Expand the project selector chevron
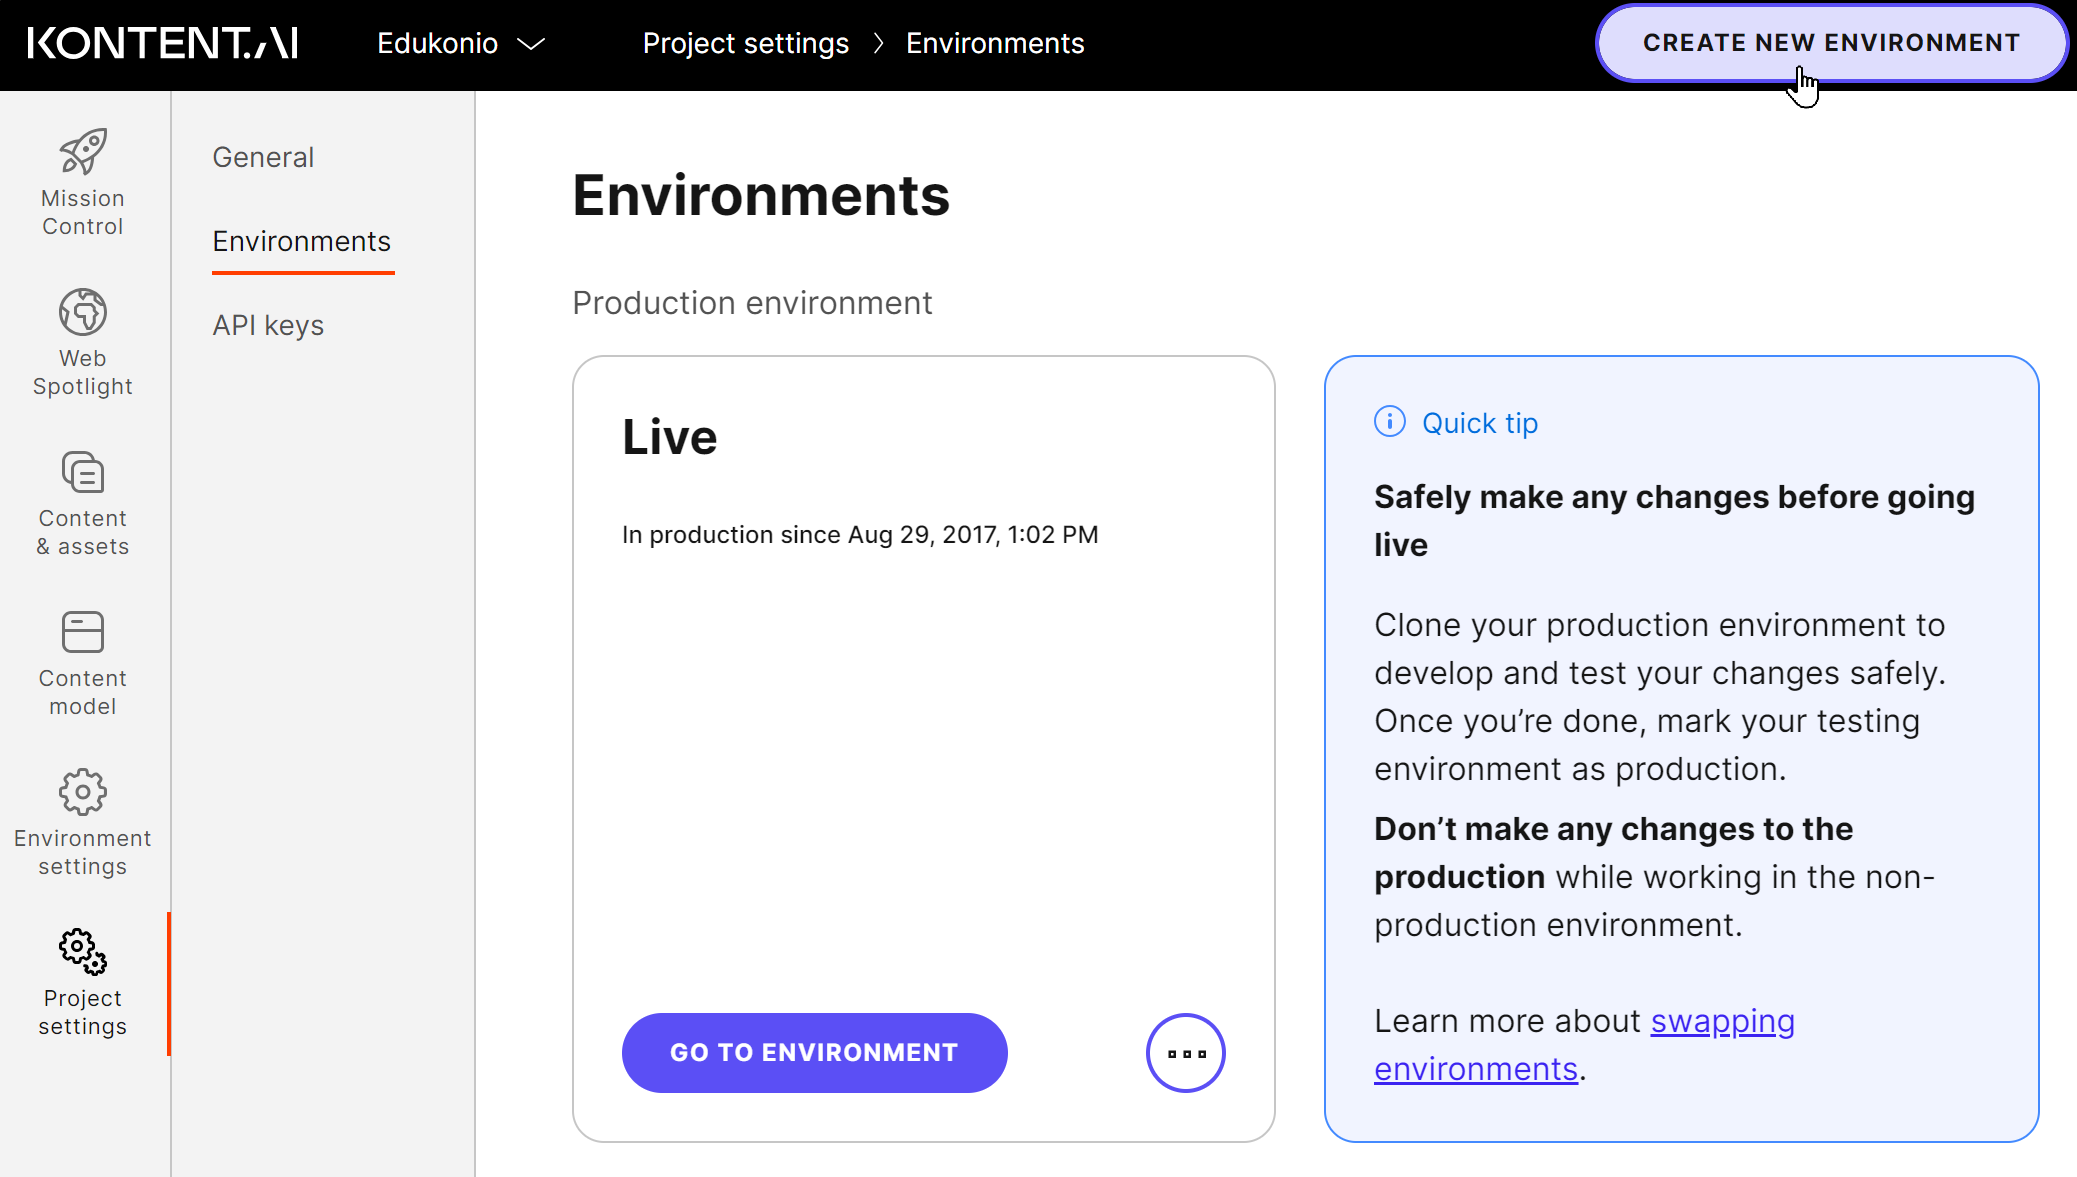 532,43
